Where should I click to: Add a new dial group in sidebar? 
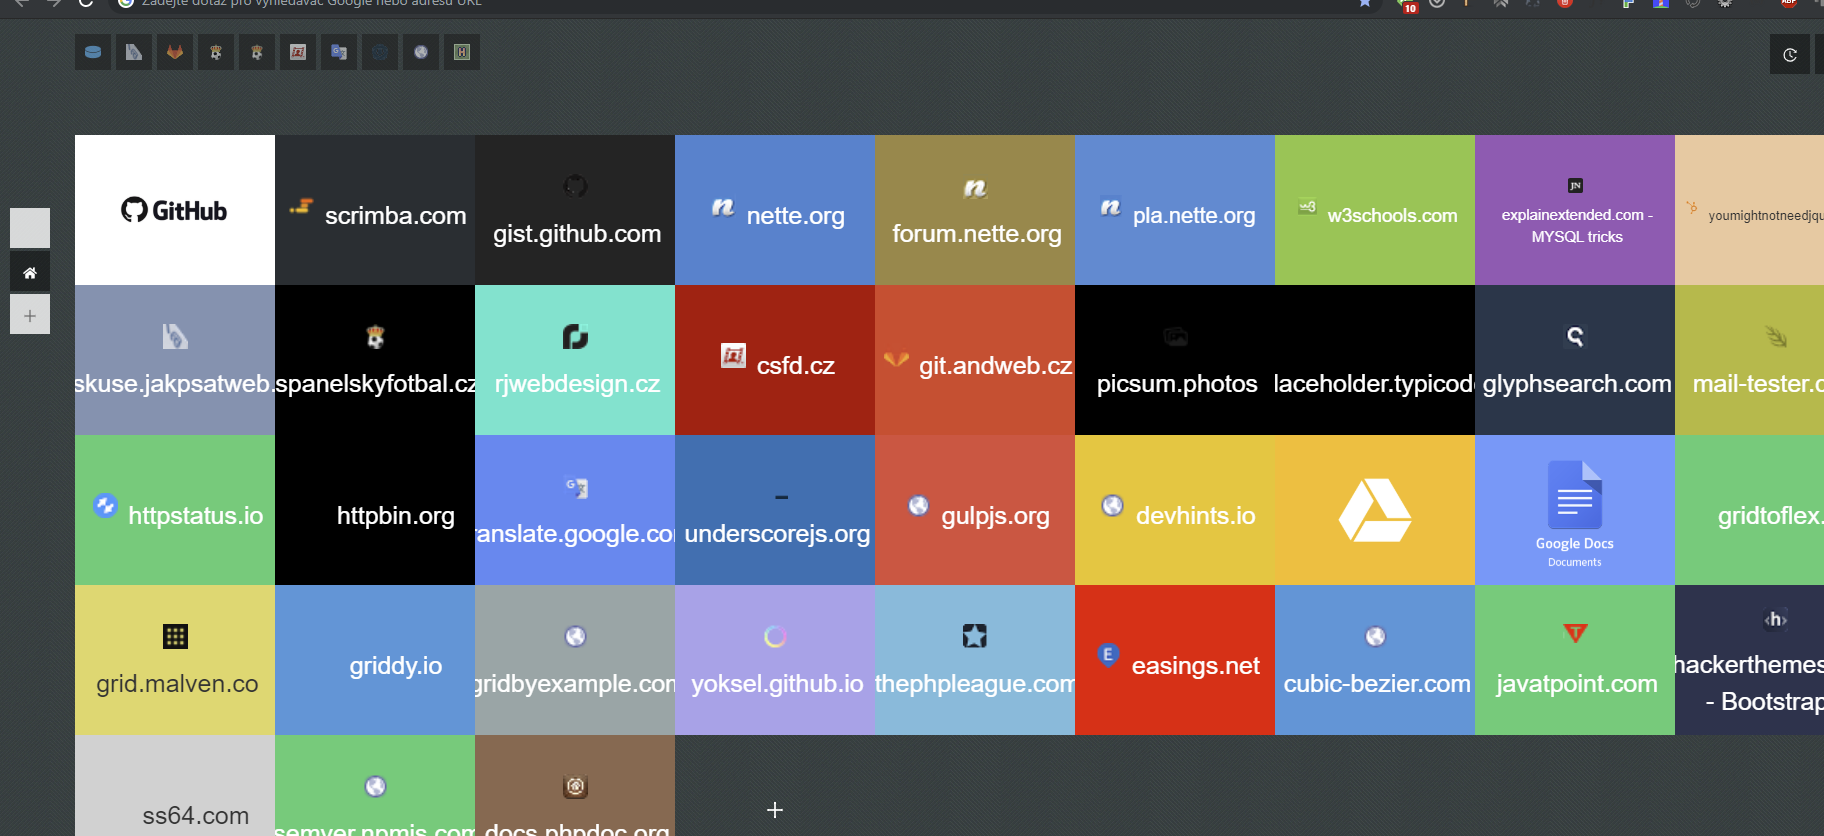click(x=30, y=315)
